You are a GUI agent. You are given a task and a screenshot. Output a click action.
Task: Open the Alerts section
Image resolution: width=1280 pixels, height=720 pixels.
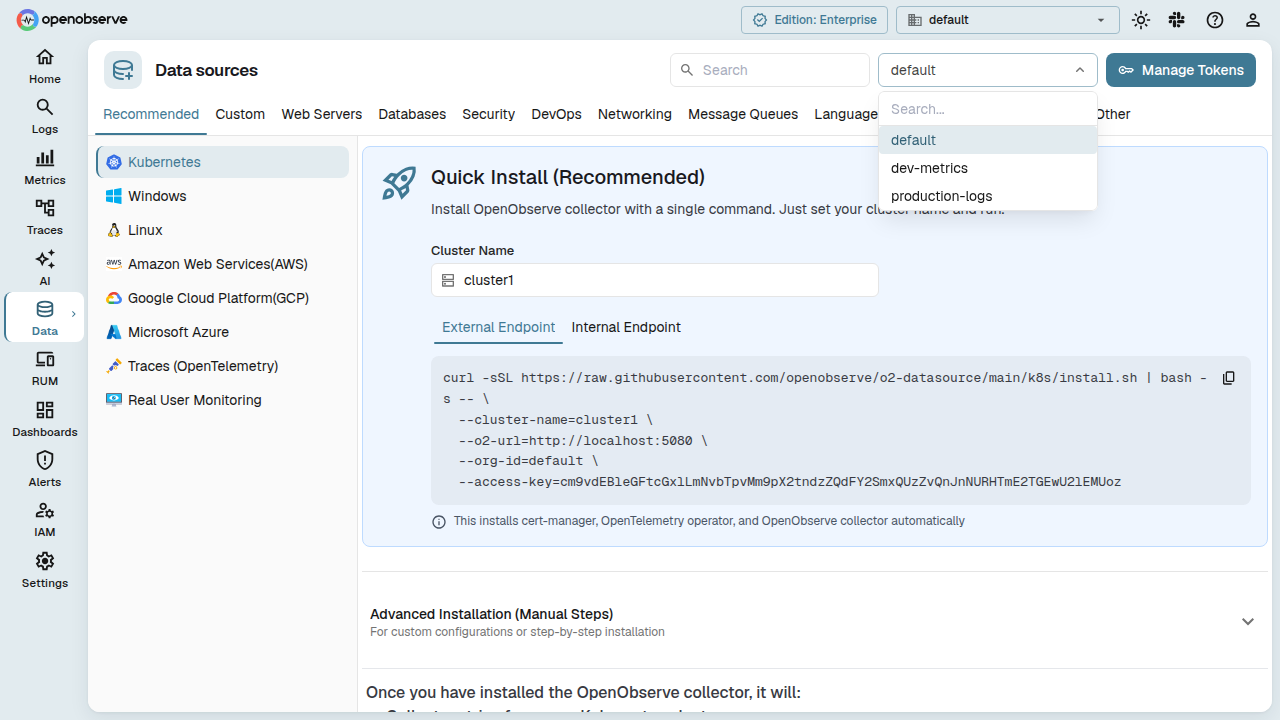coord(45,469)
